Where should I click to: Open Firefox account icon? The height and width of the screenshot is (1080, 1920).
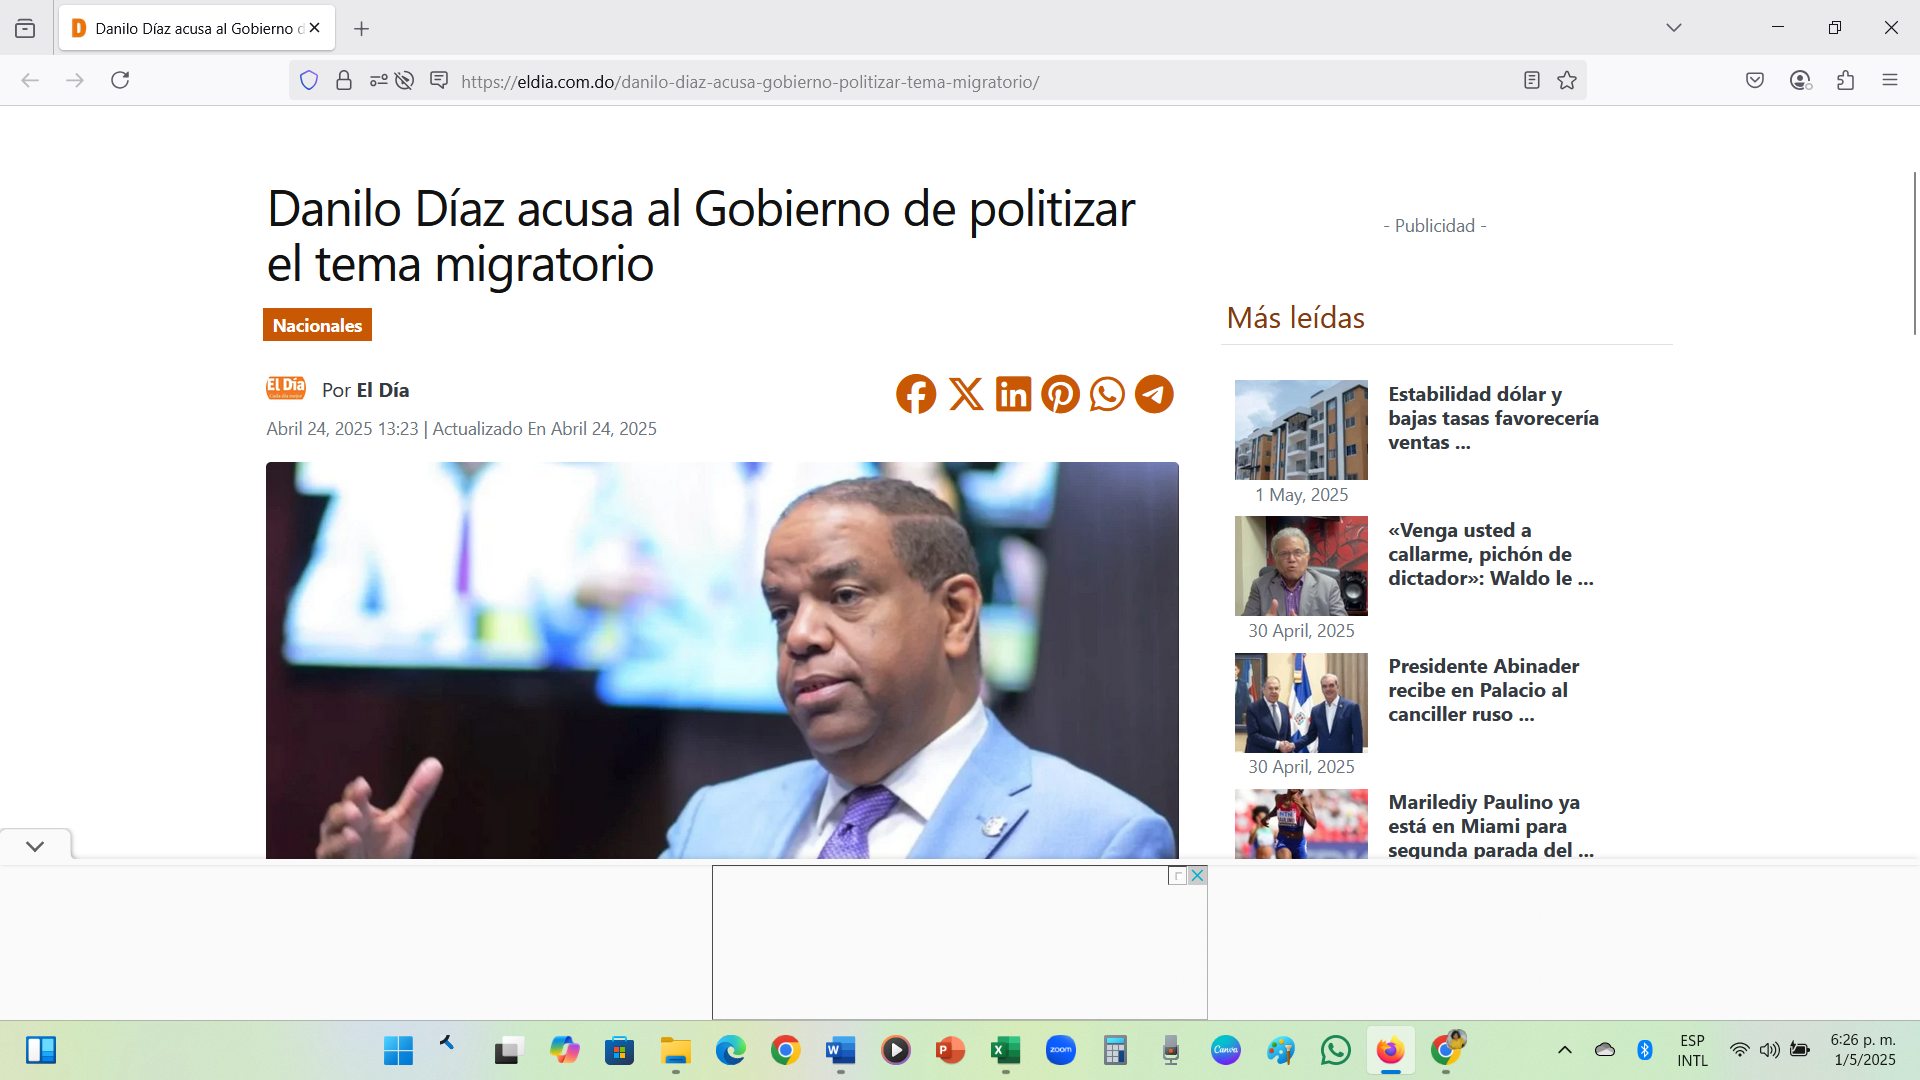click(x=1801, y=80)
